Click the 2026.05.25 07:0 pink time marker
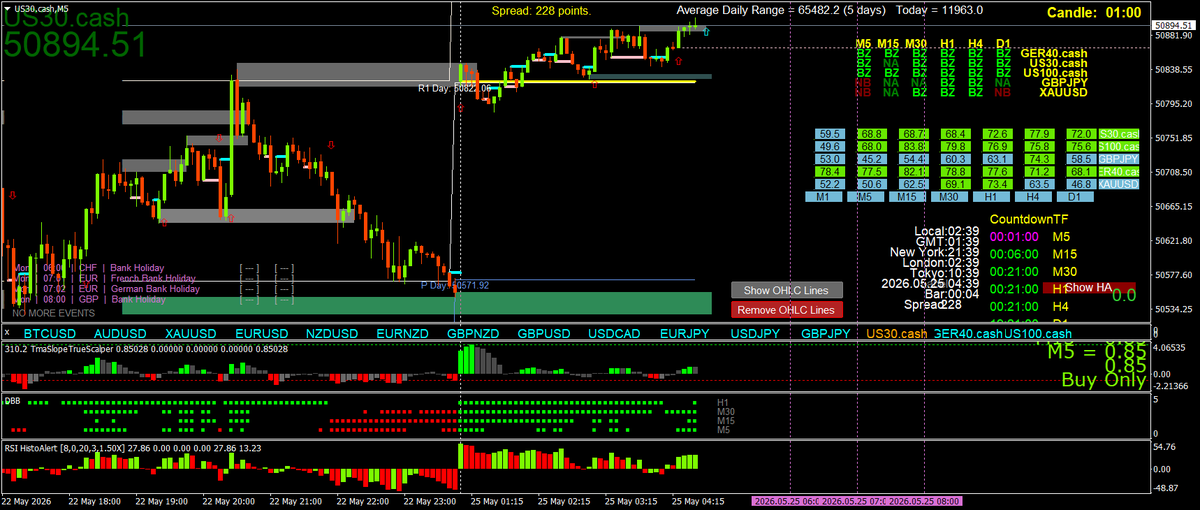Screen dimensions: 1200x510 [x=853, y=501]
